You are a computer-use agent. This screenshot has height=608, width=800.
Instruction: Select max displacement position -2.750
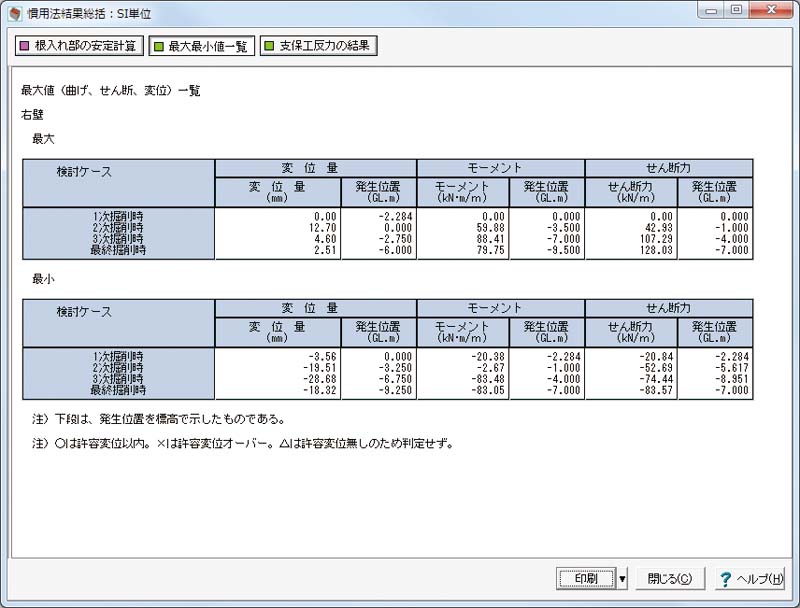click(395, 239)
